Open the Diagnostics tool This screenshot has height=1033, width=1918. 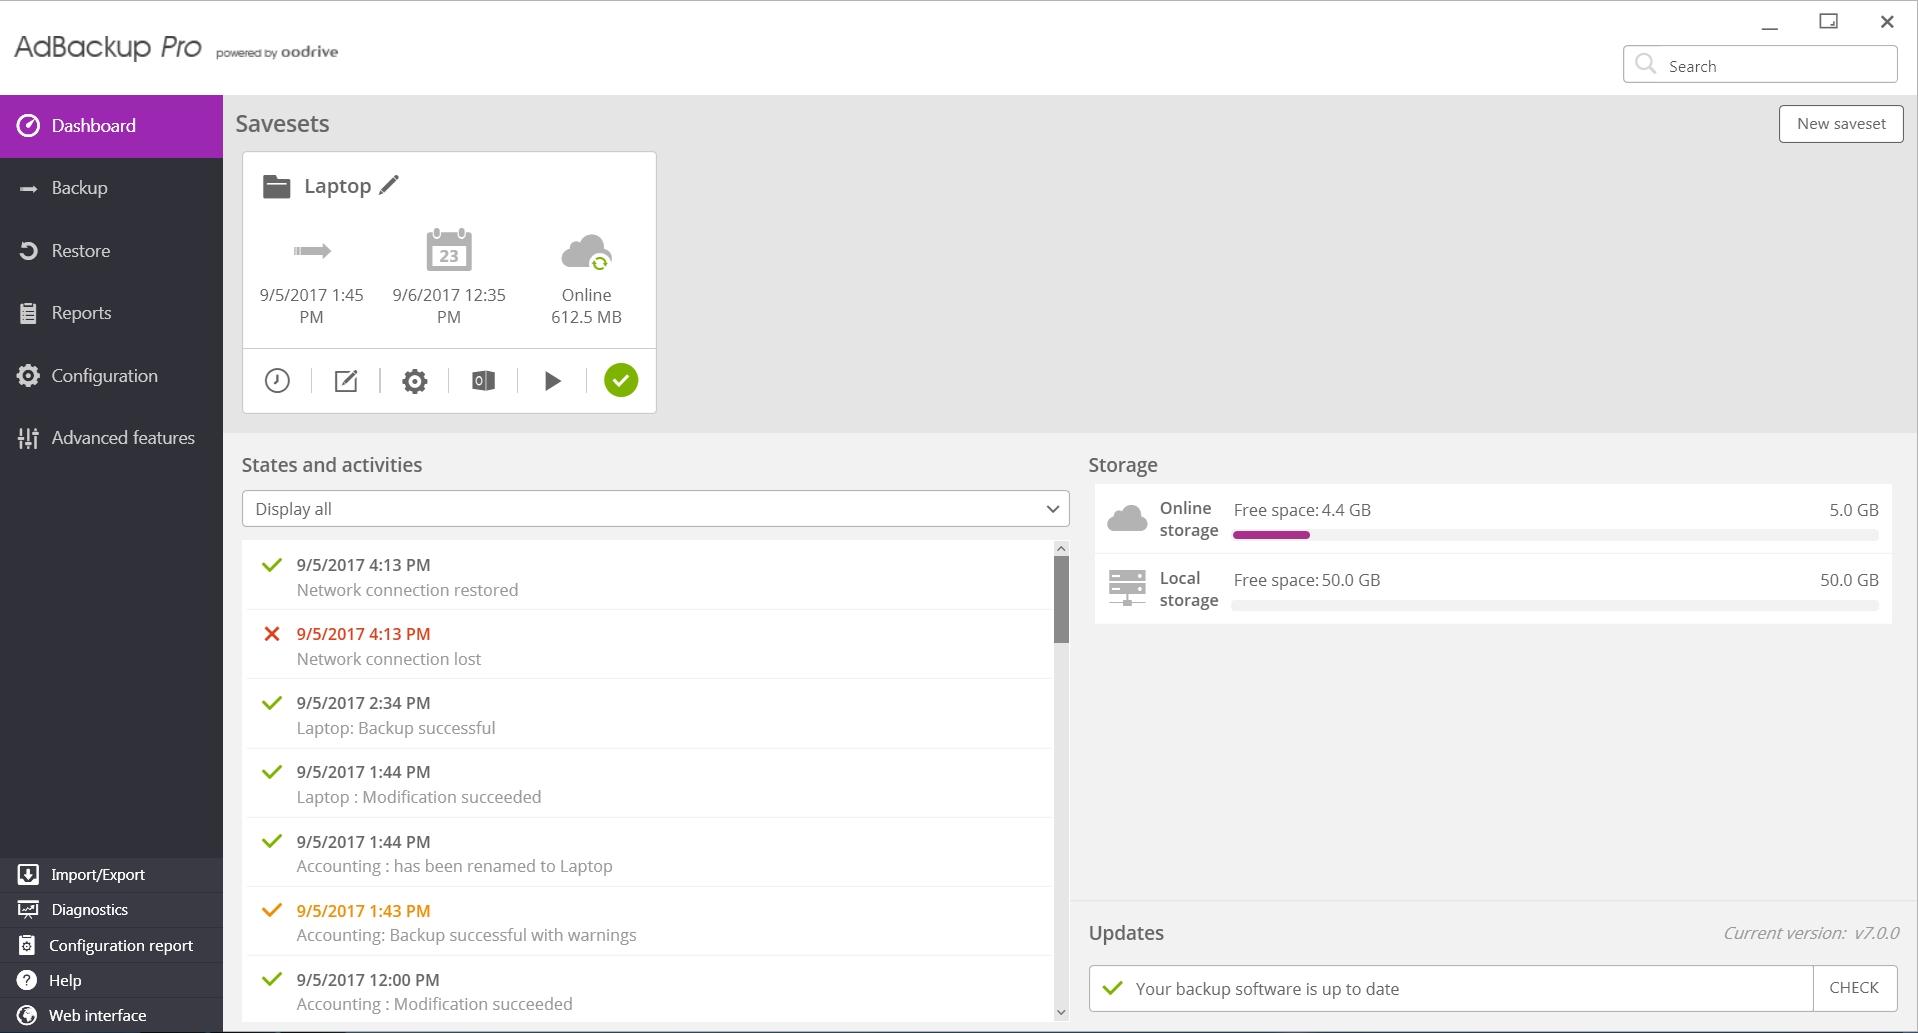pyautogui.click(x=111, y=910)
